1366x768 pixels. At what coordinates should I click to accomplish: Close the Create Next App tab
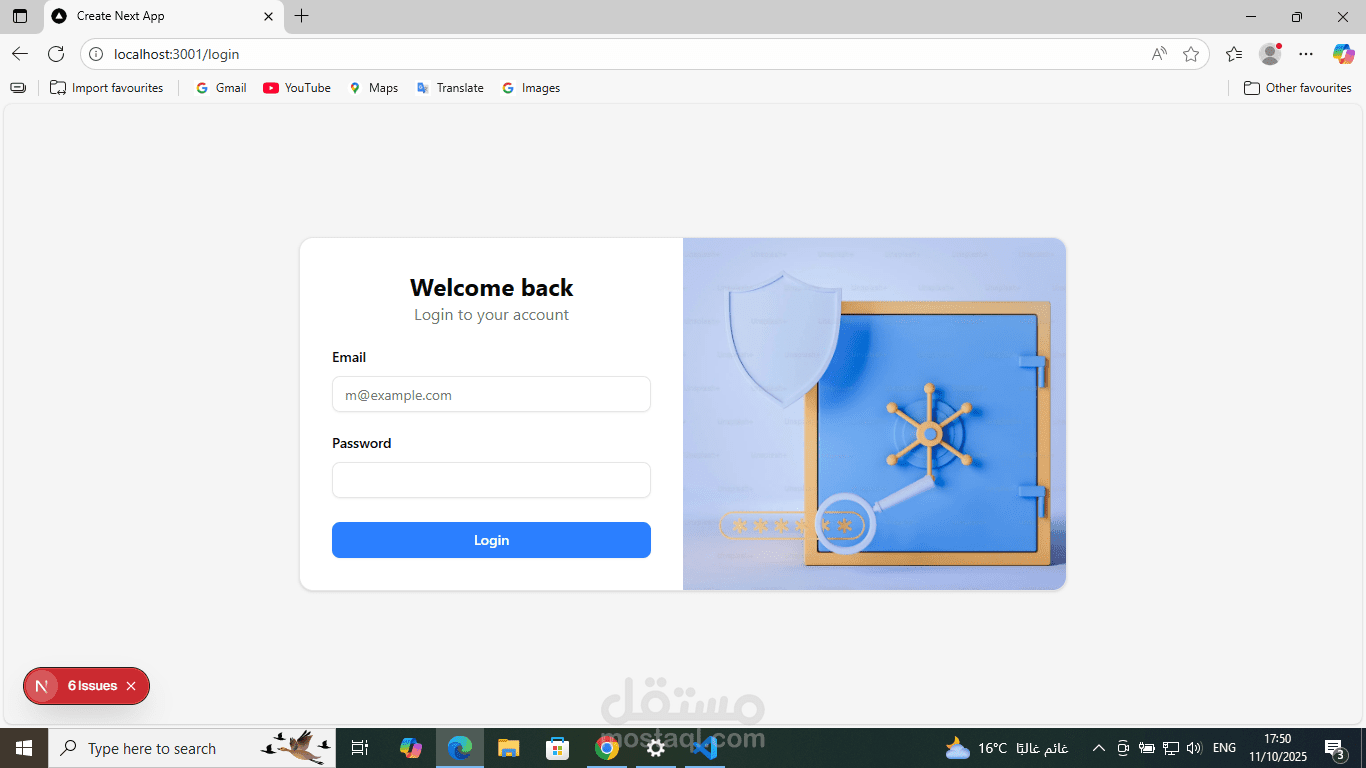268,16
